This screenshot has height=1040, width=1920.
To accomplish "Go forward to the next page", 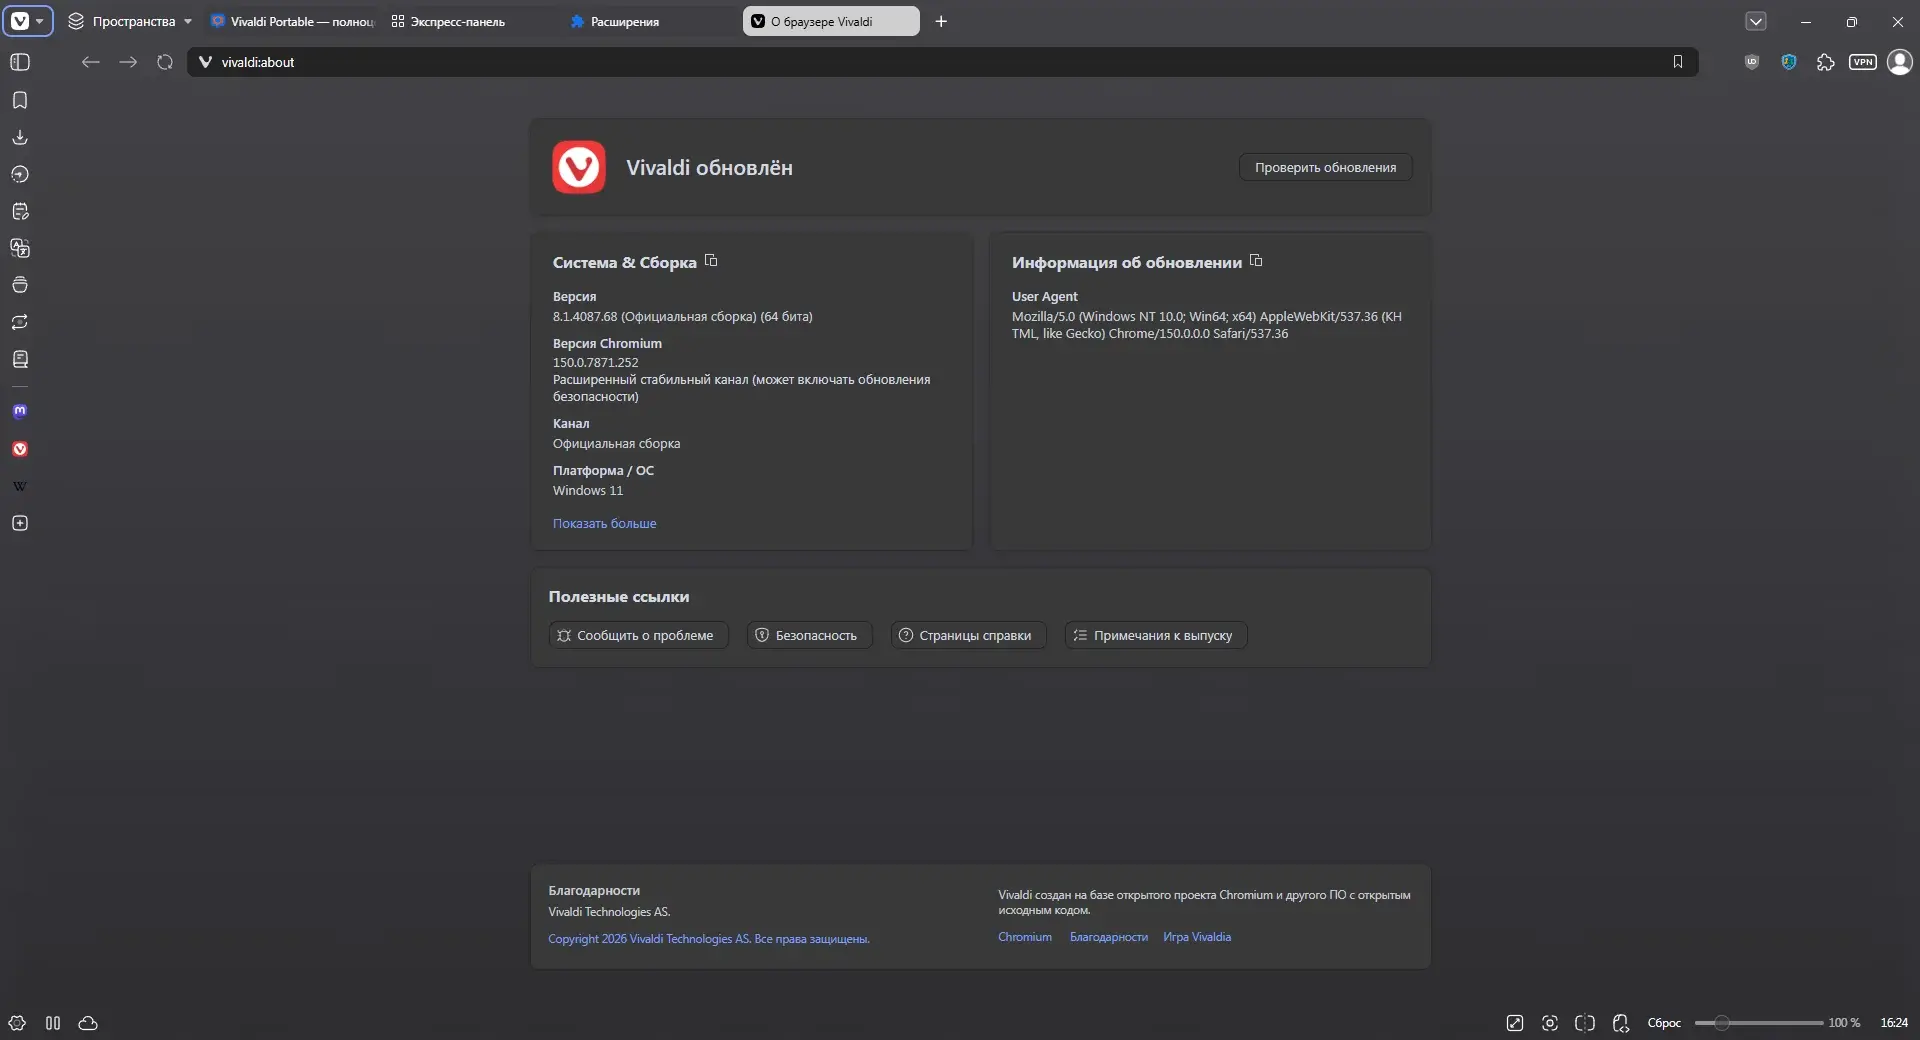I will [128, 62].
